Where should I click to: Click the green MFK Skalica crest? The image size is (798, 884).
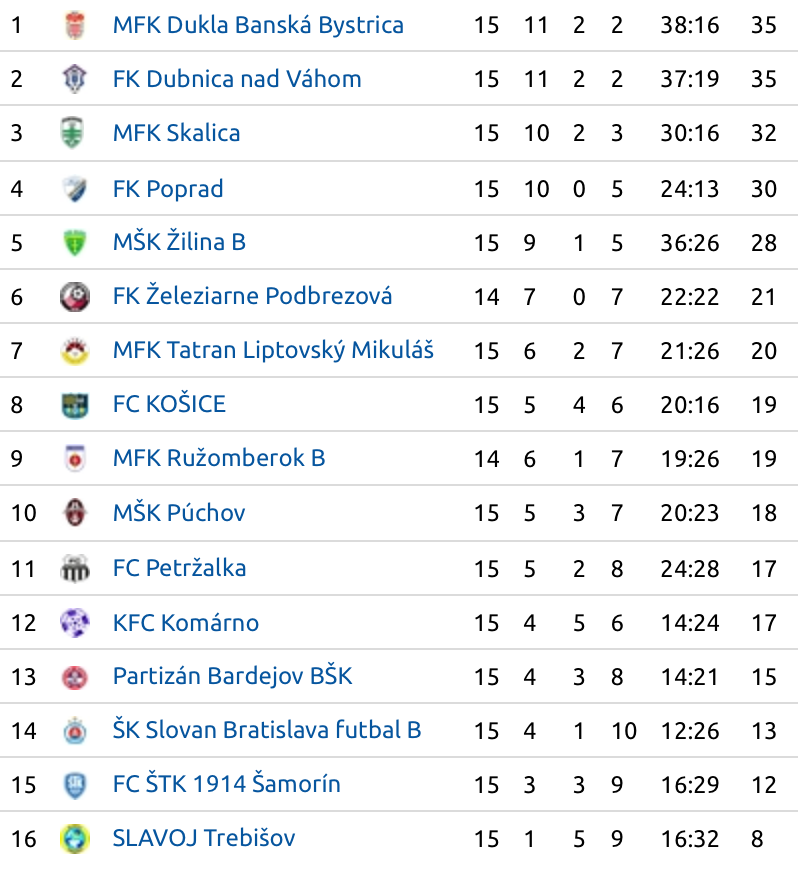tap(72, 132)
